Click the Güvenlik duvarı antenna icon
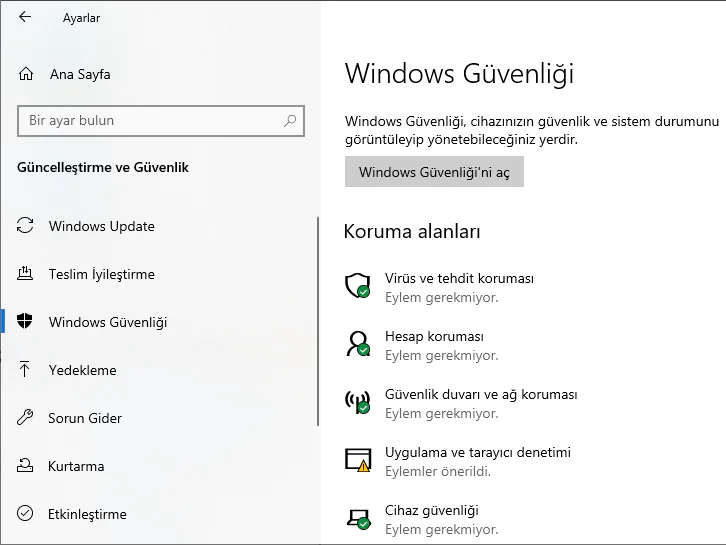 coord(357,401)
